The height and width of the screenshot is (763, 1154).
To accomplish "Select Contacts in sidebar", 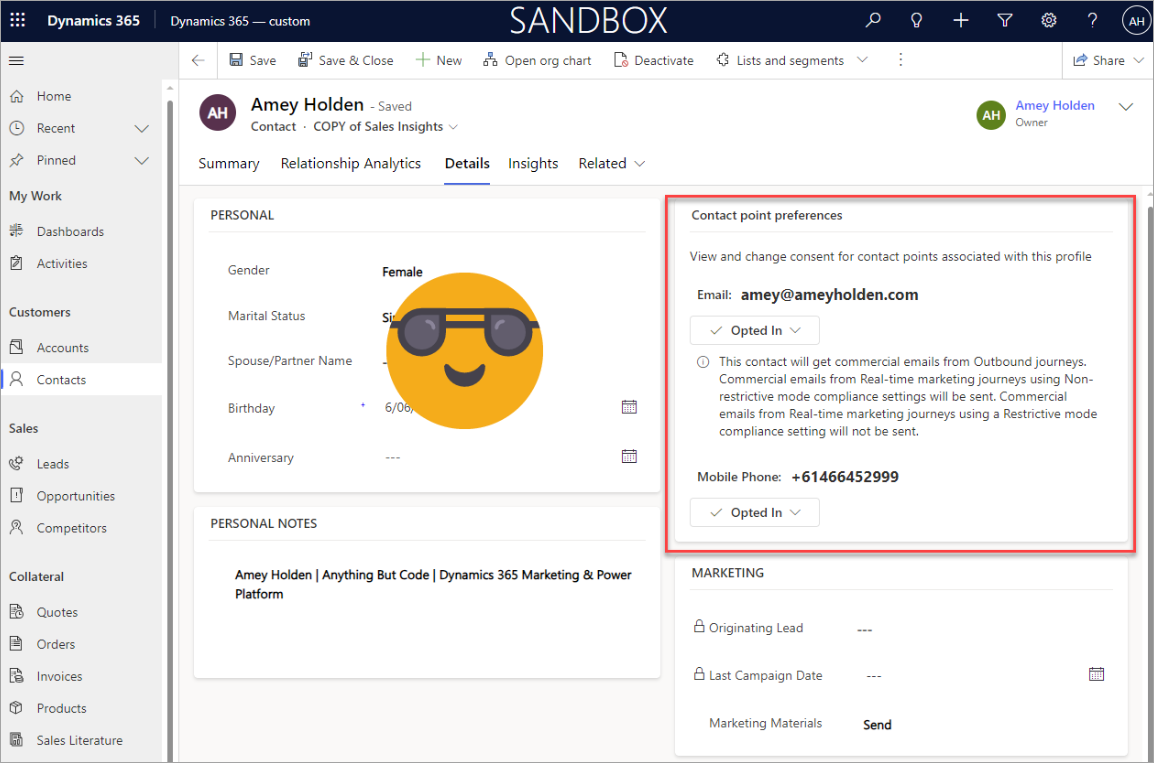I will [x=81, y=380].
